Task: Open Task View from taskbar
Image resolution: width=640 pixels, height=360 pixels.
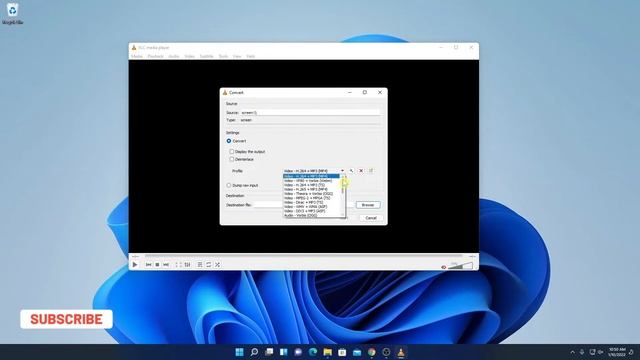Action: coord(269,352)
